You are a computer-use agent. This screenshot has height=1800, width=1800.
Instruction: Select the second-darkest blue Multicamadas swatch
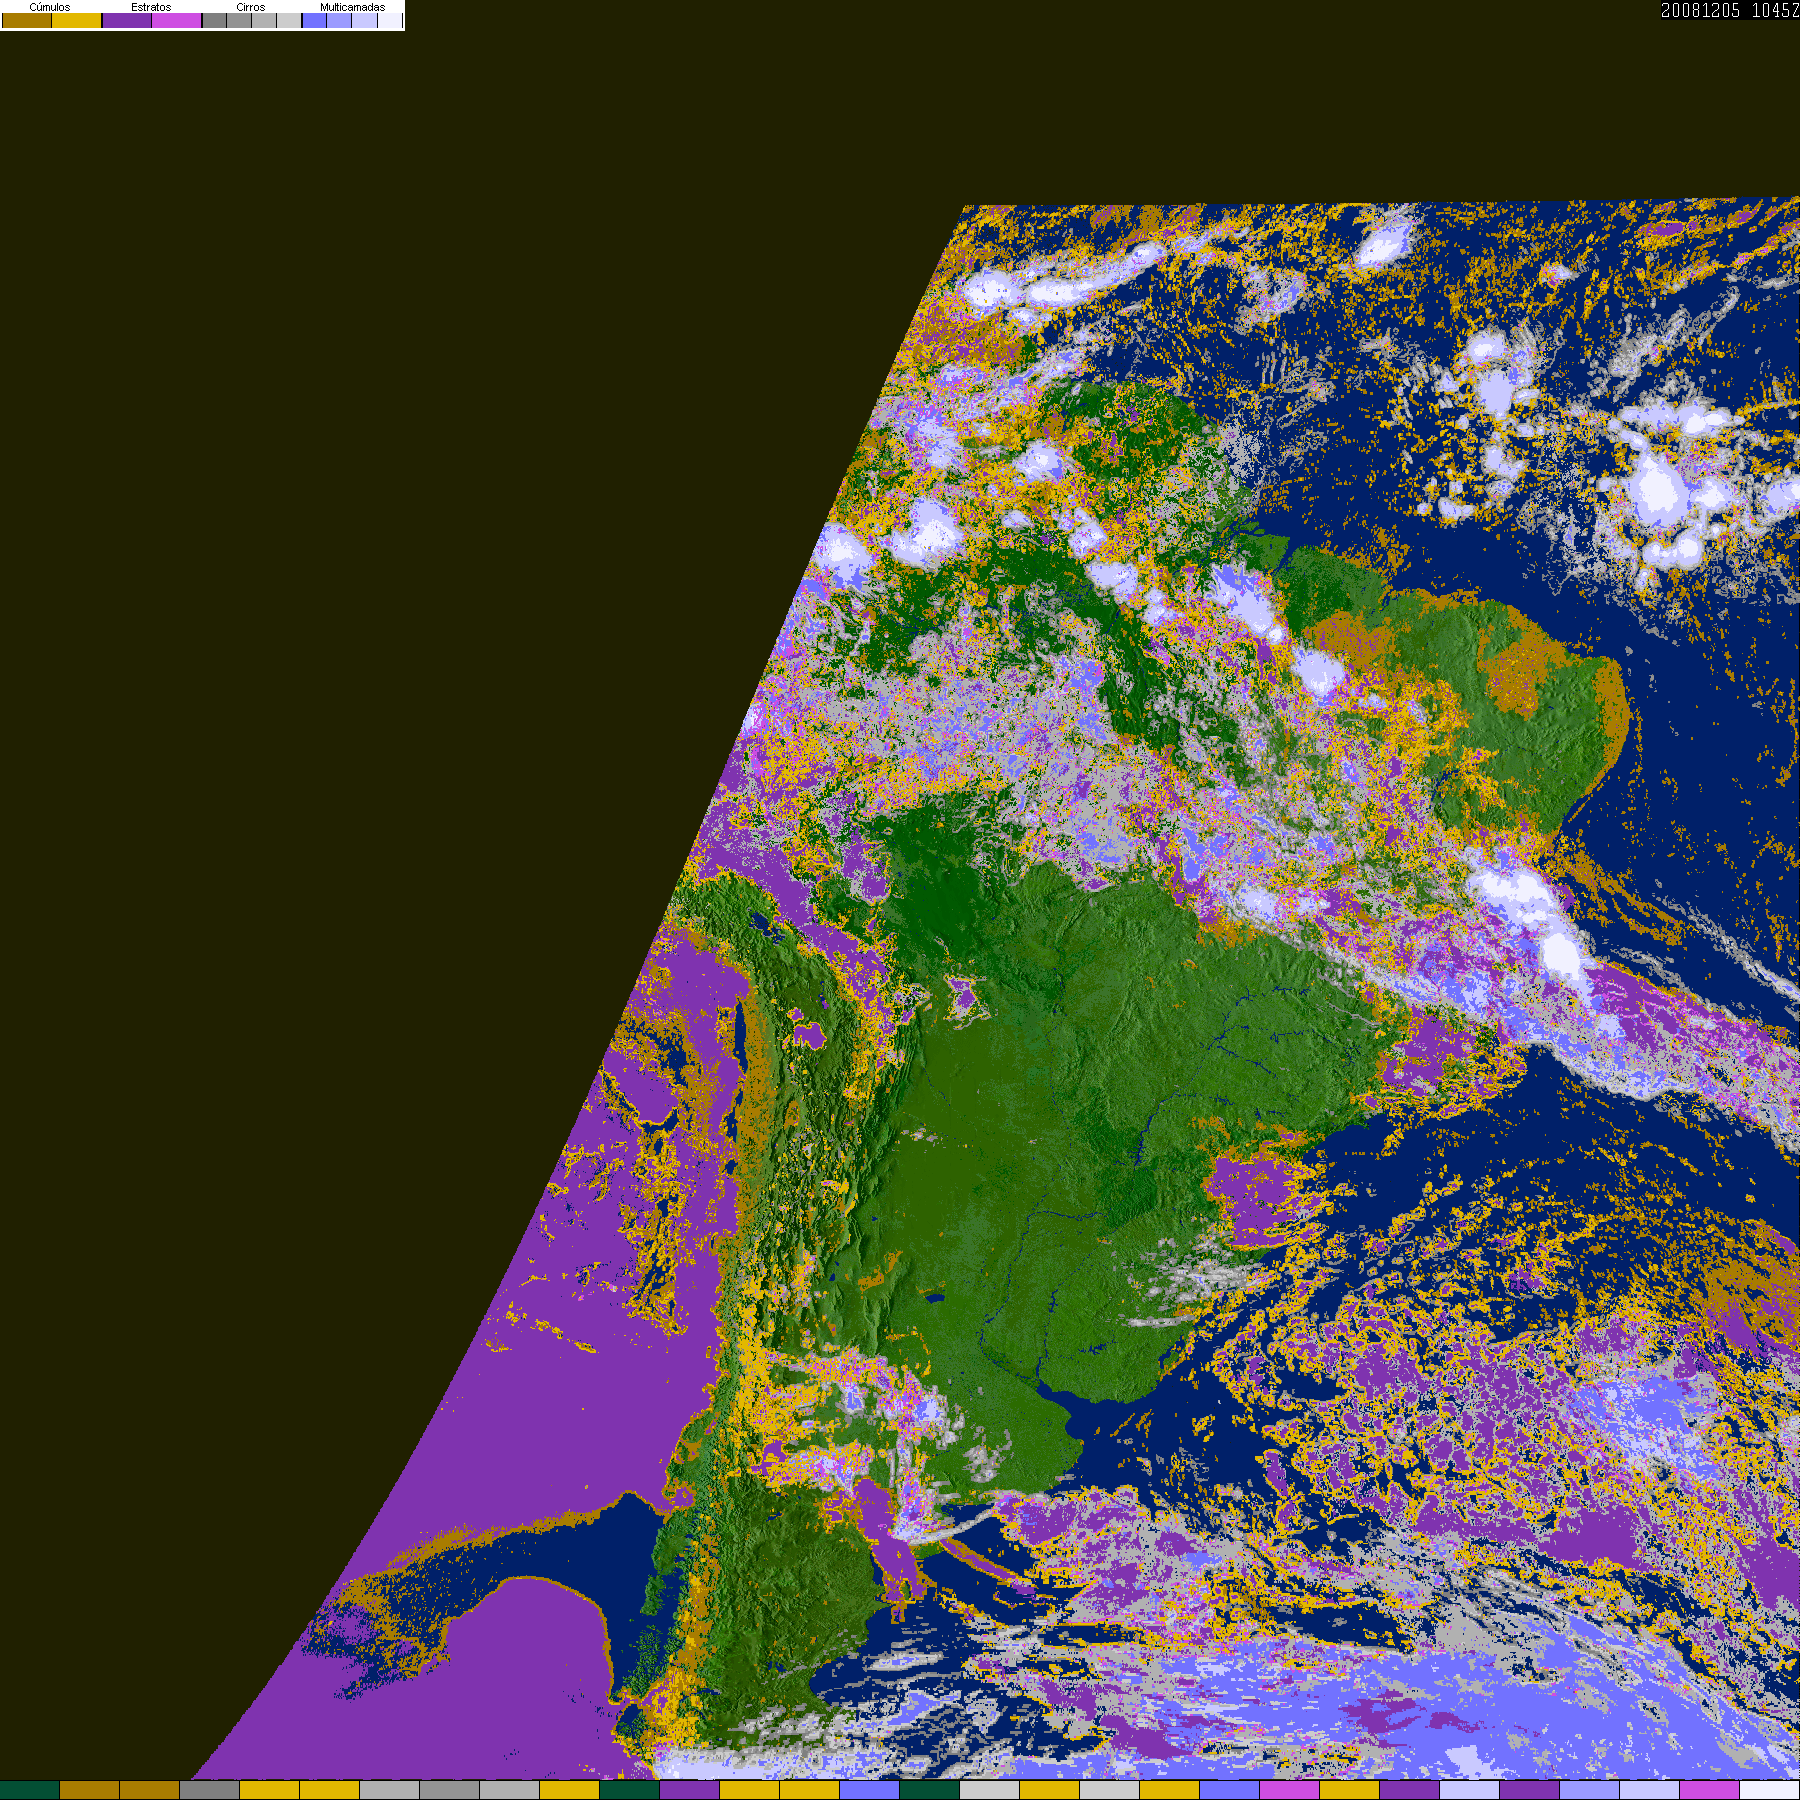(339, 20)
